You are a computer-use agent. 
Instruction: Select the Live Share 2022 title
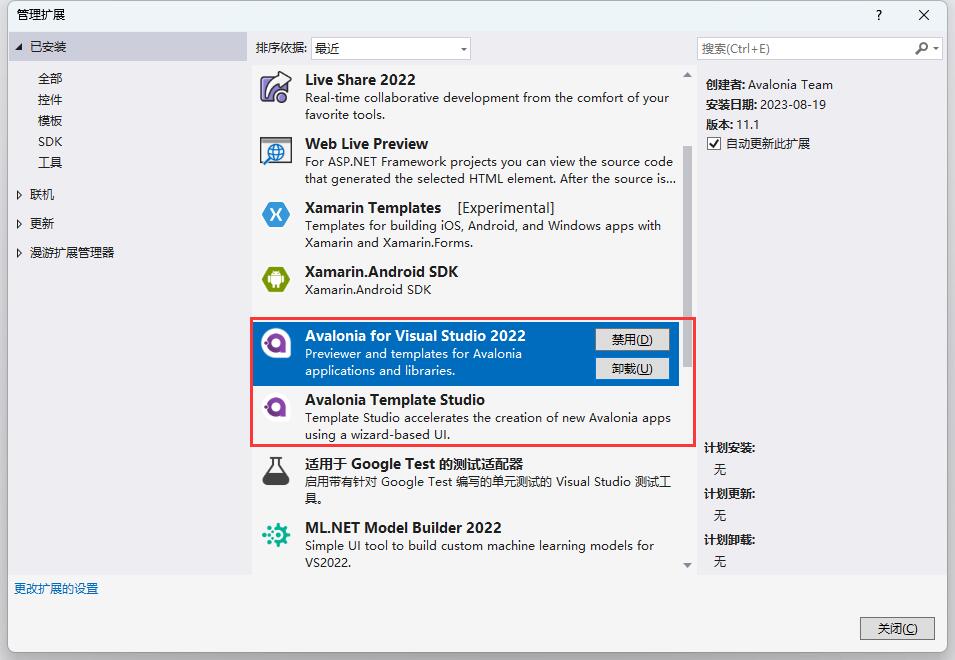point(360,80)
